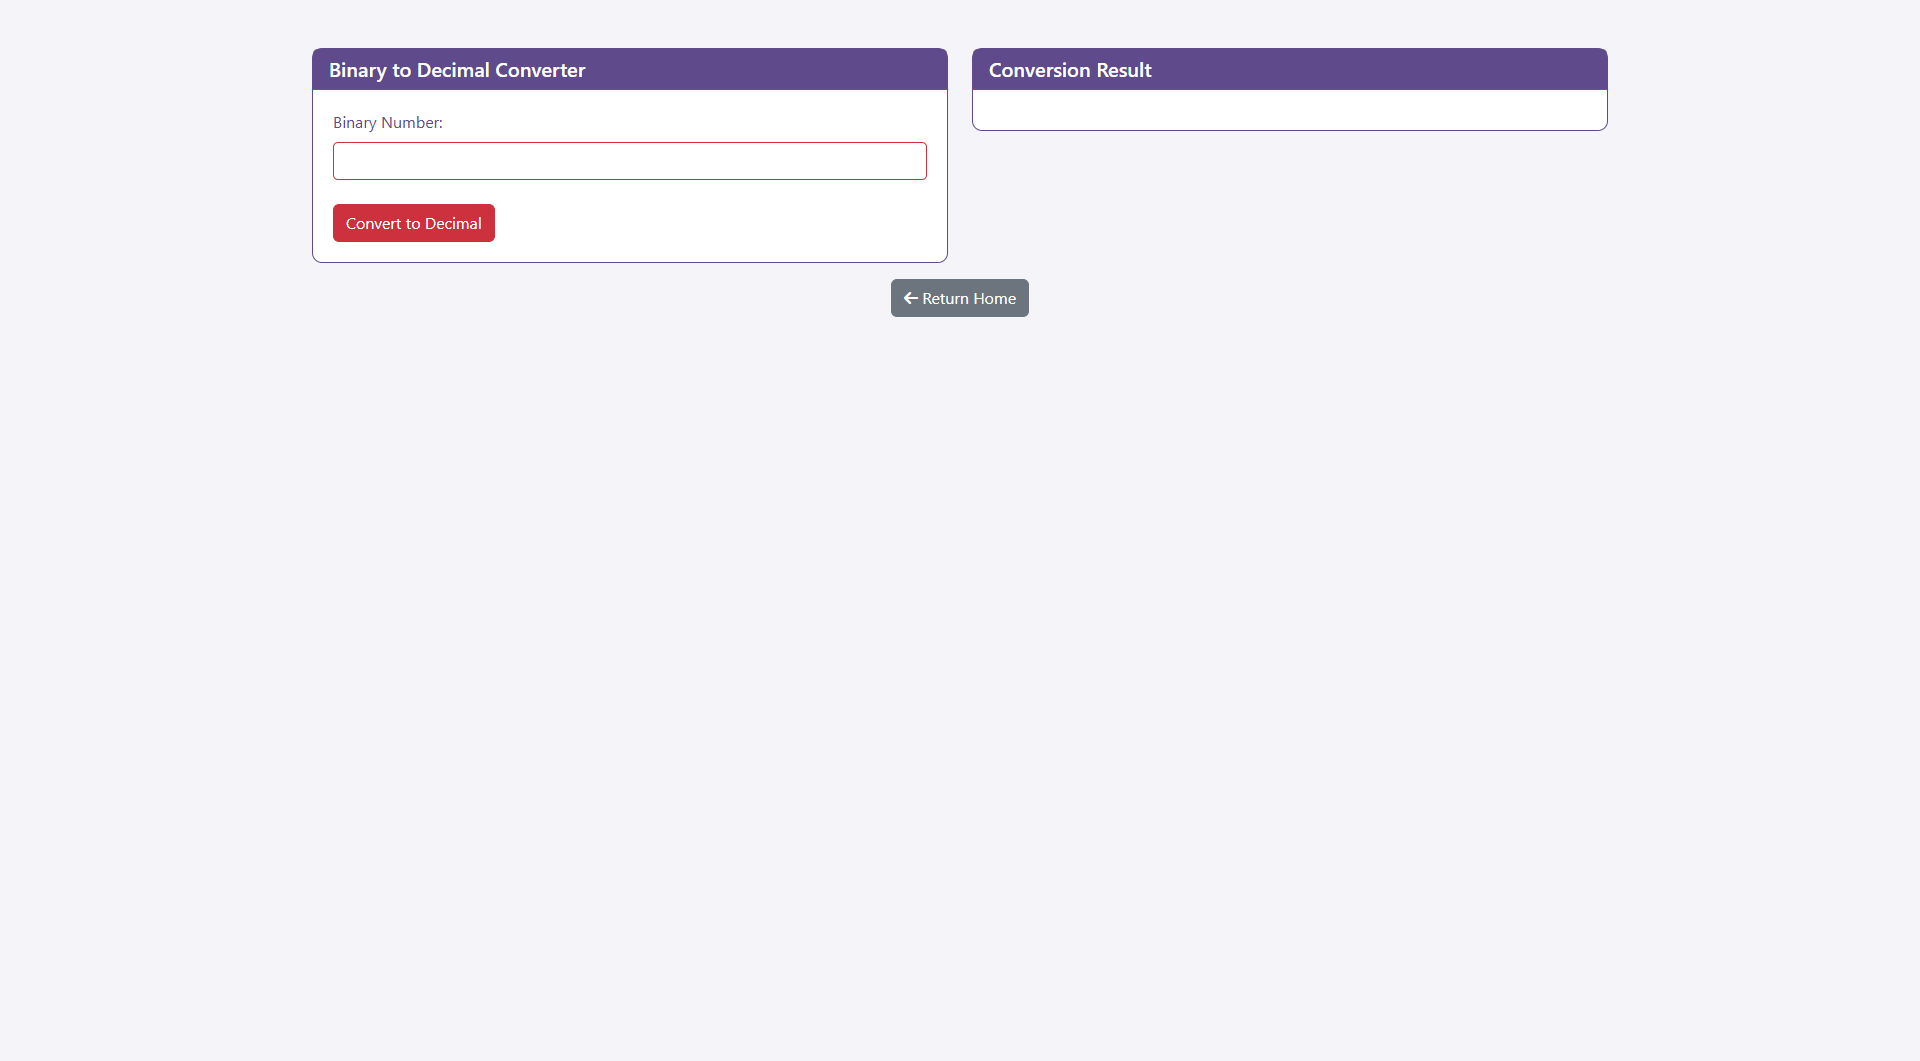
Task: Click the Conversion Result panel heading
Action: click(x=1069, y=70)
